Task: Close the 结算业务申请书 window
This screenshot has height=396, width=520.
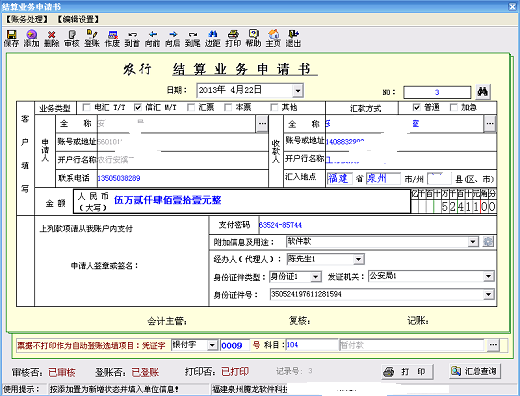Action: pos(513,7)
